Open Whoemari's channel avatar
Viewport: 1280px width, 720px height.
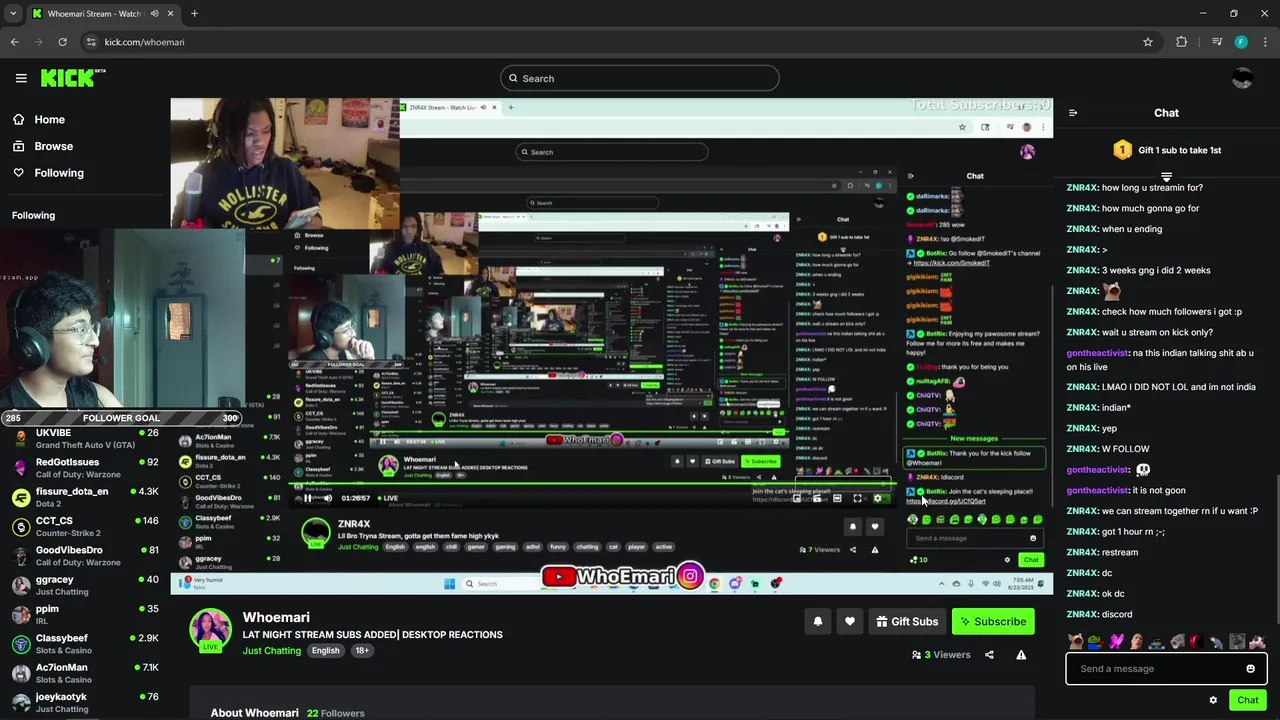(211, 630)
